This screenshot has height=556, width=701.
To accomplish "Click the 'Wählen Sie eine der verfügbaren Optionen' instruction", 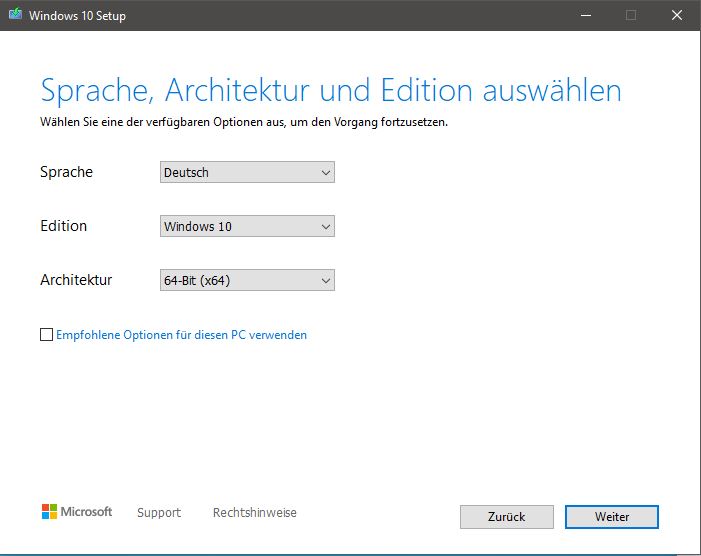I will tap(244, 122).
